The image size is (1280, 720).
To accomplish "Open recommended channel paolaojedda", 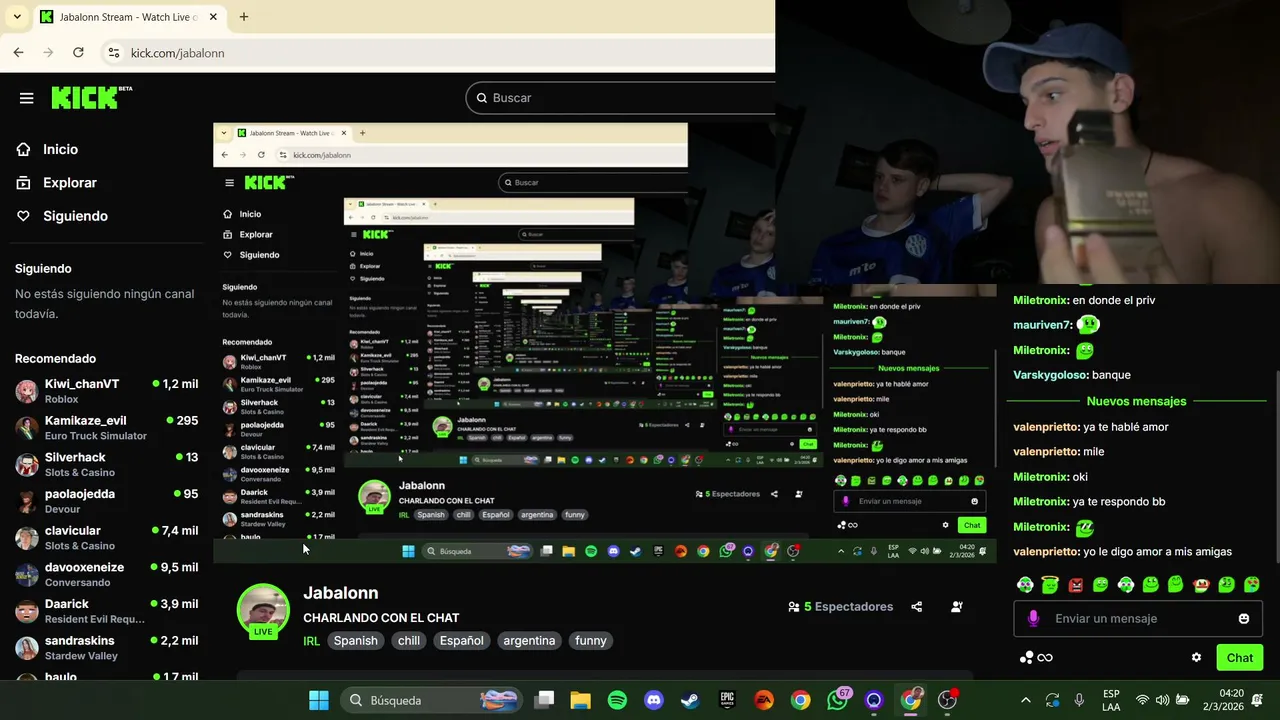I will pyautogui.click(x=106, y=501).
